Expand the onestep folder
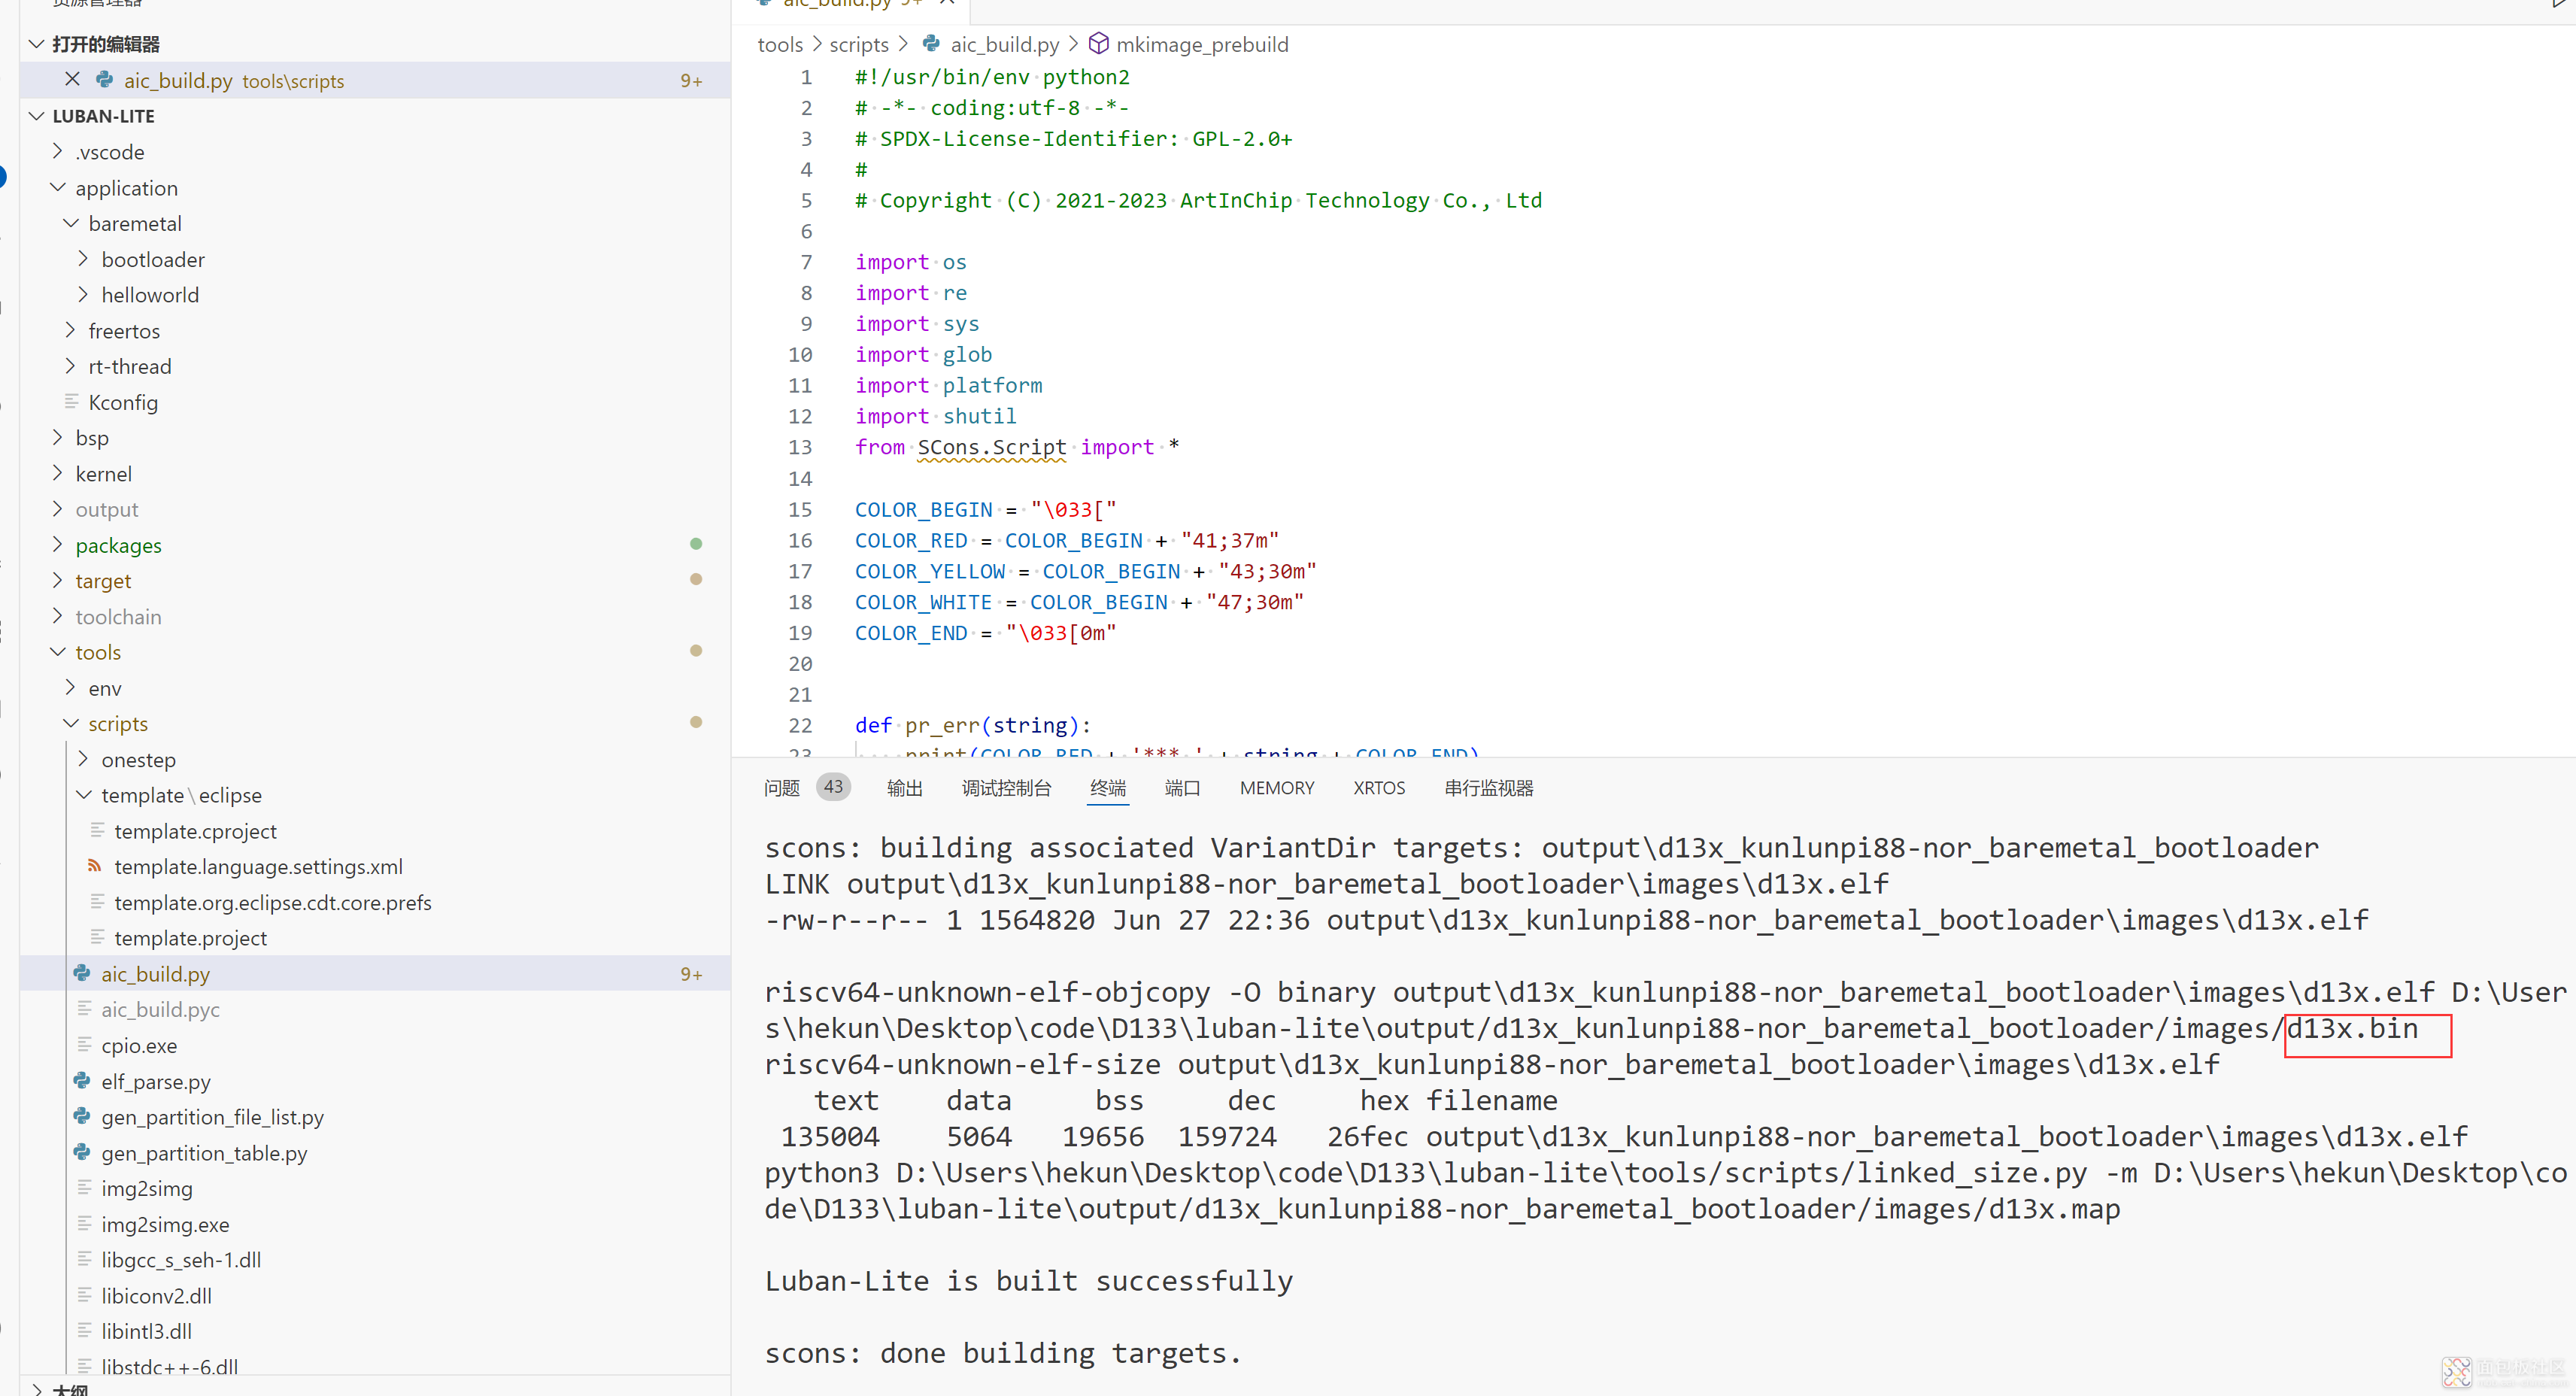The height and width of the screenshot is (1396, 2576). (83, 759)
